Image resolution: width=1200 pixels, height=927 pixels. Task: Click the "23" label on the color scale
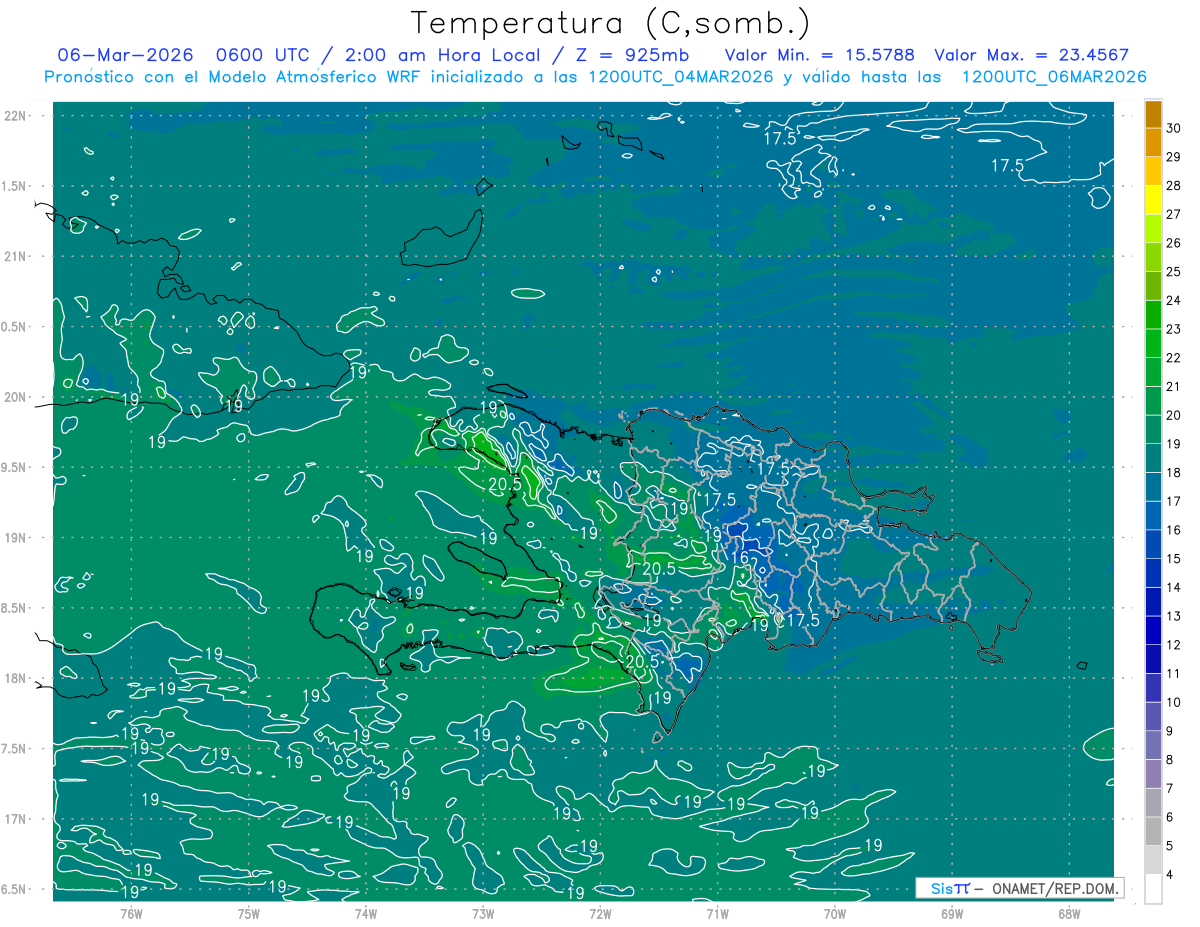click(1174, 329)
